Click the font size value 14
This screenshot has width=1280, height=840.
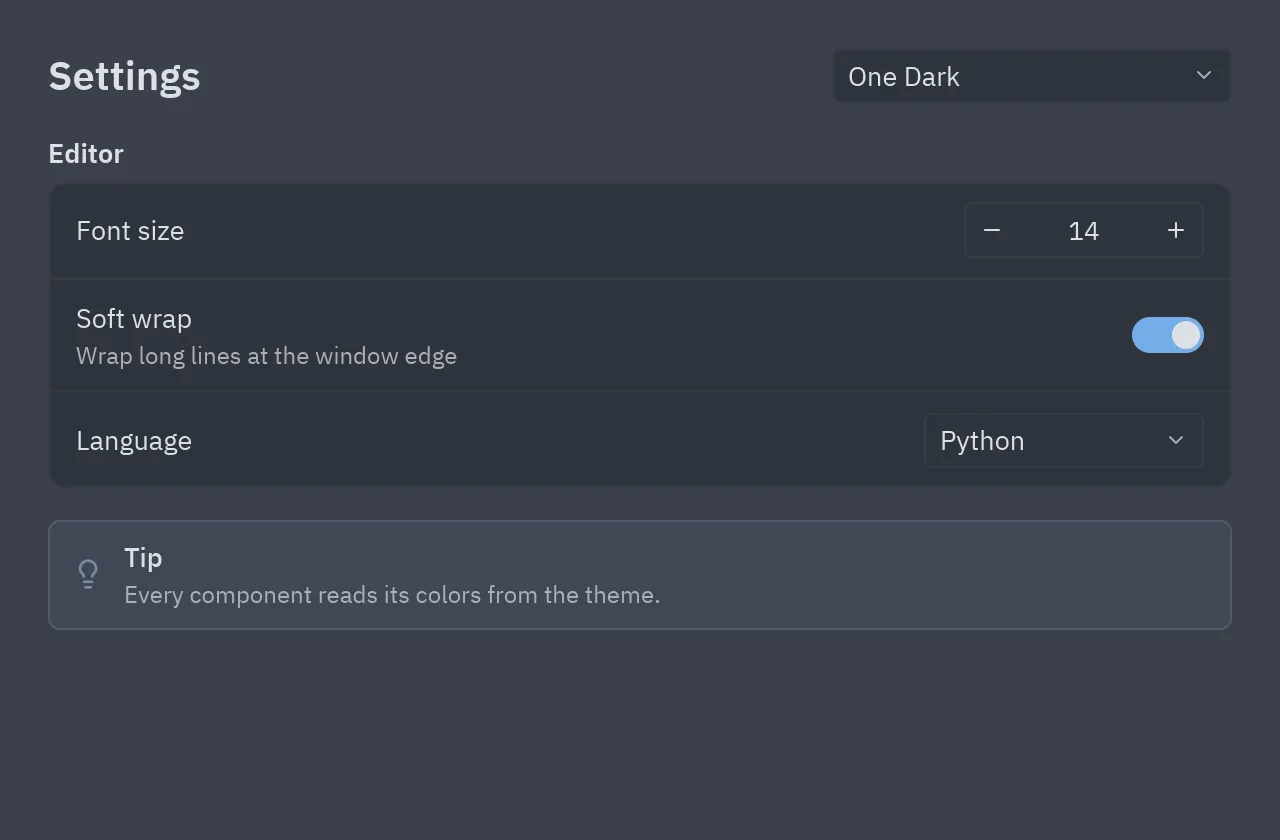pos(1084,231)
